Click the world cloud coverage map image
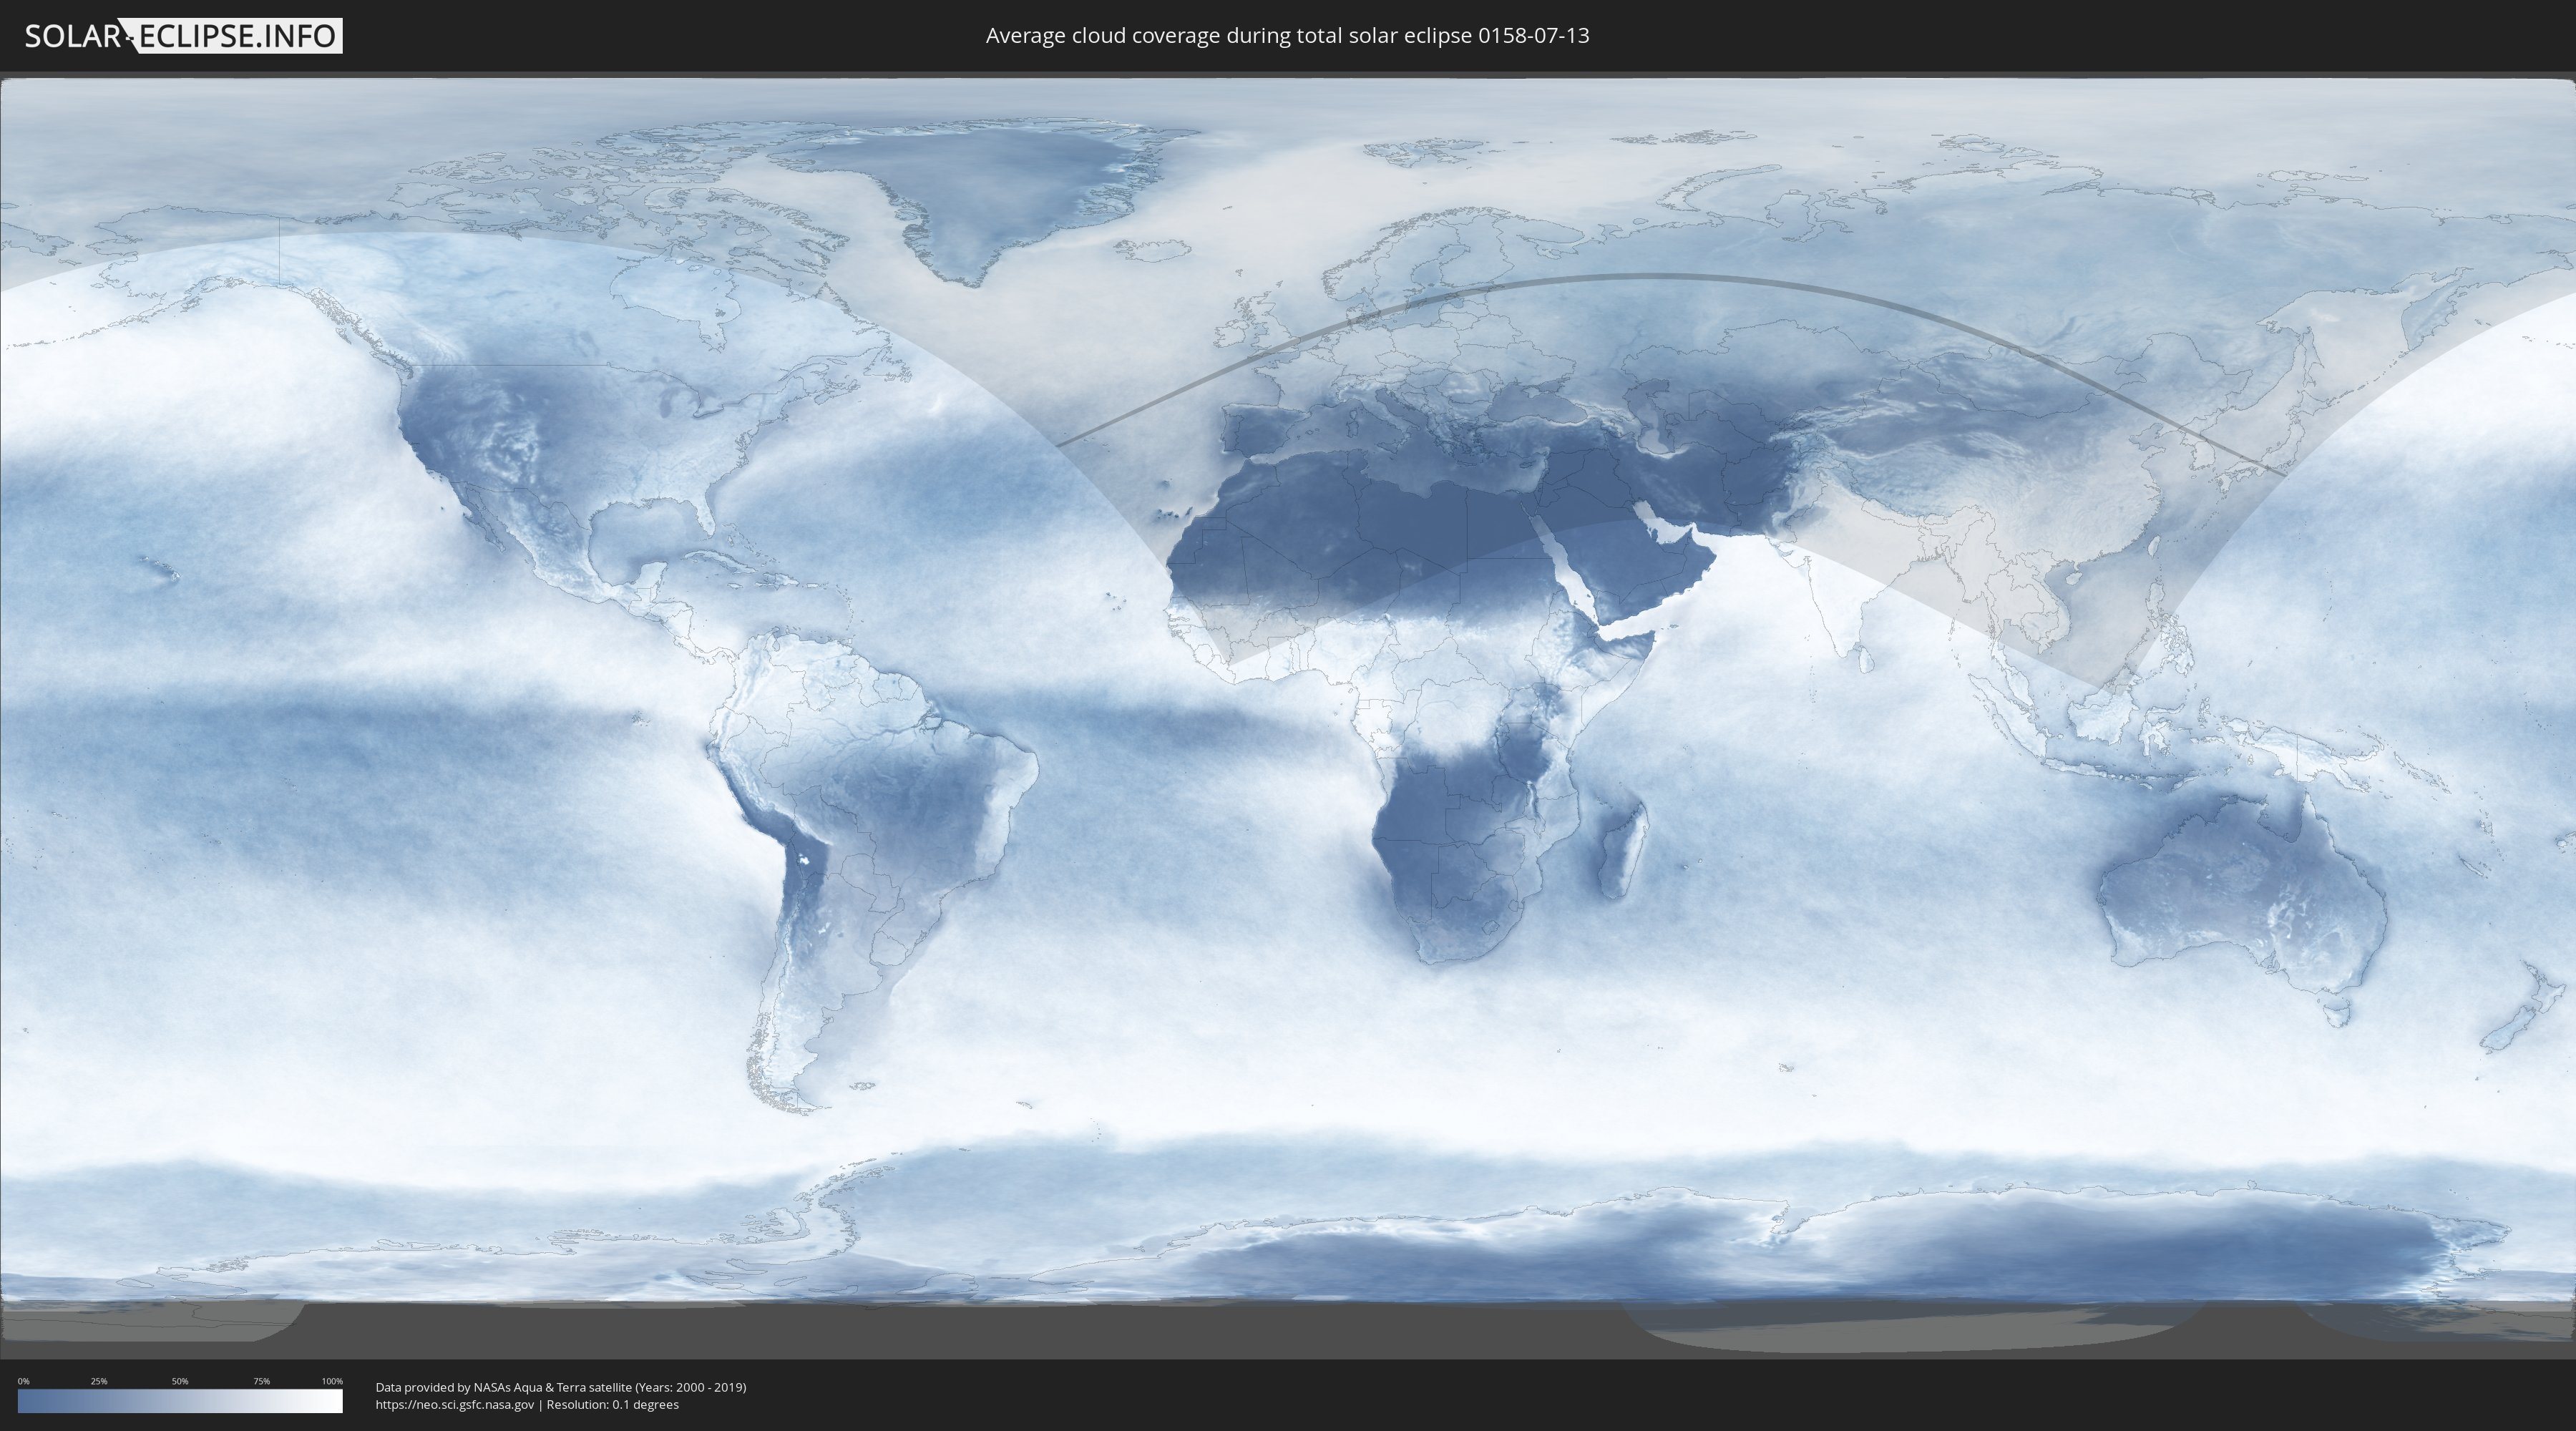This screenshot has height=1431, width=2576. (1288, 715)
